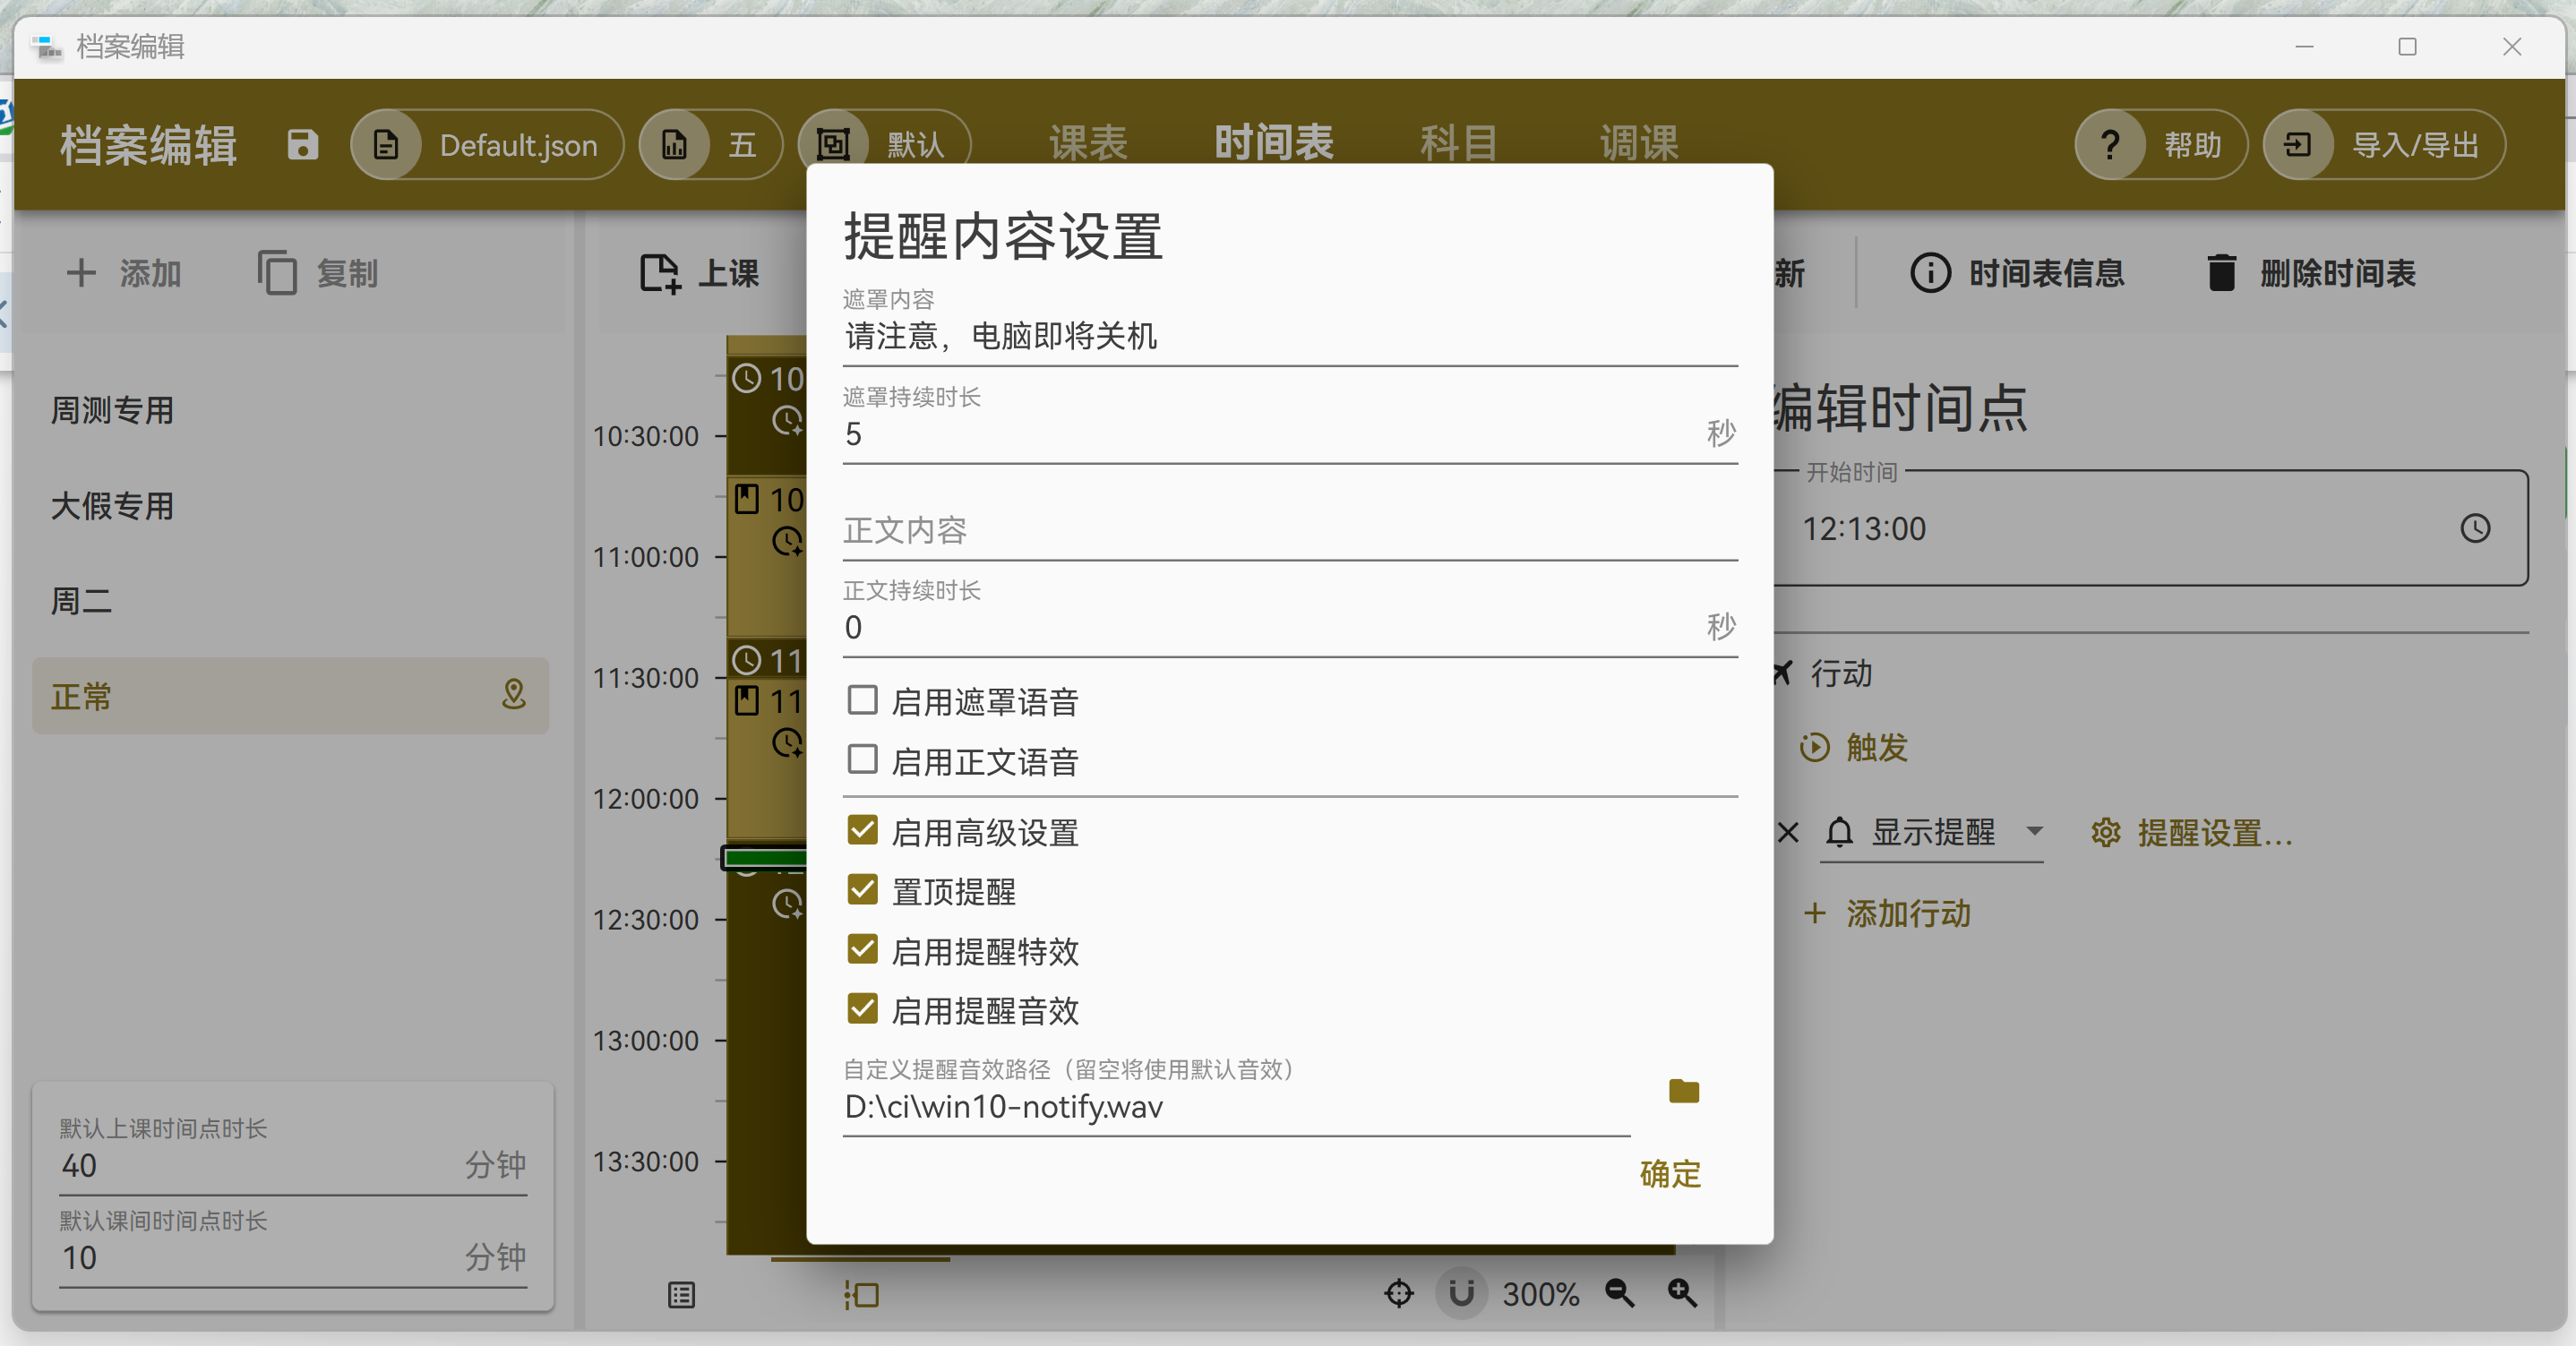Click the 正文内容 text input field
Viewport: 2576px width, 1346px height.
(x=1288, y=530)
